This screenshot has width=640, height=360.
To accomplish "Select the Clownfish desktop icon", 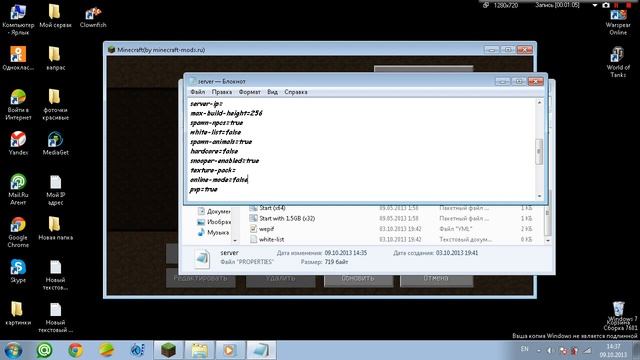I will (93, 17).
